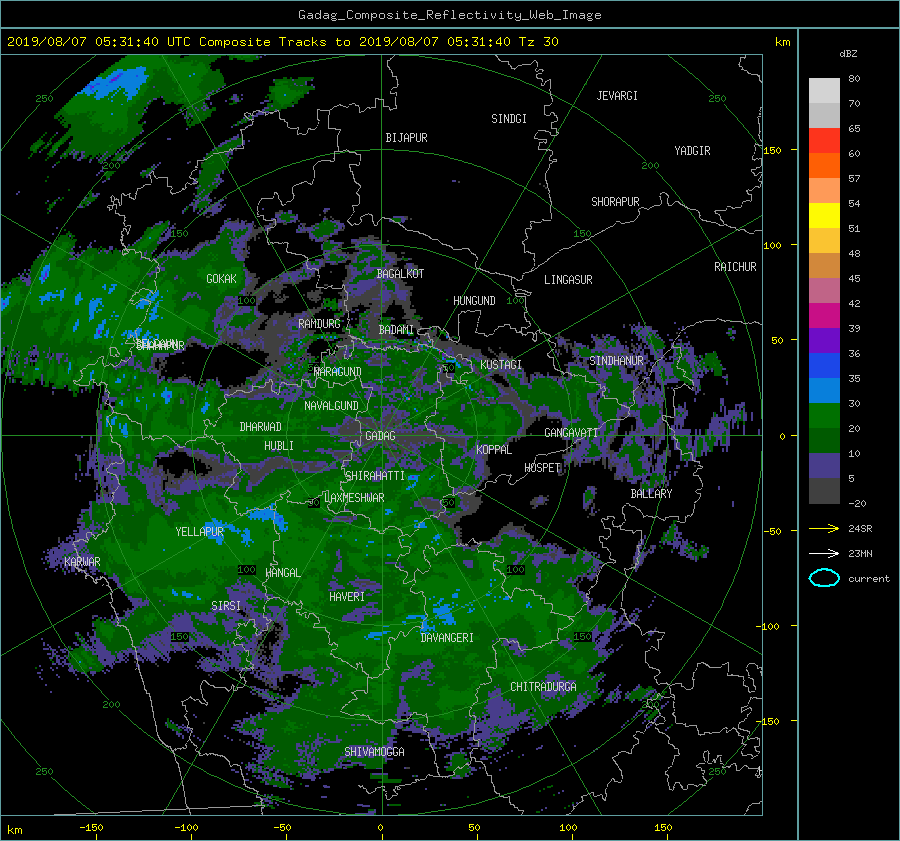Click the GANGAVATI label

pyautogui.click(x=571, y=433)
